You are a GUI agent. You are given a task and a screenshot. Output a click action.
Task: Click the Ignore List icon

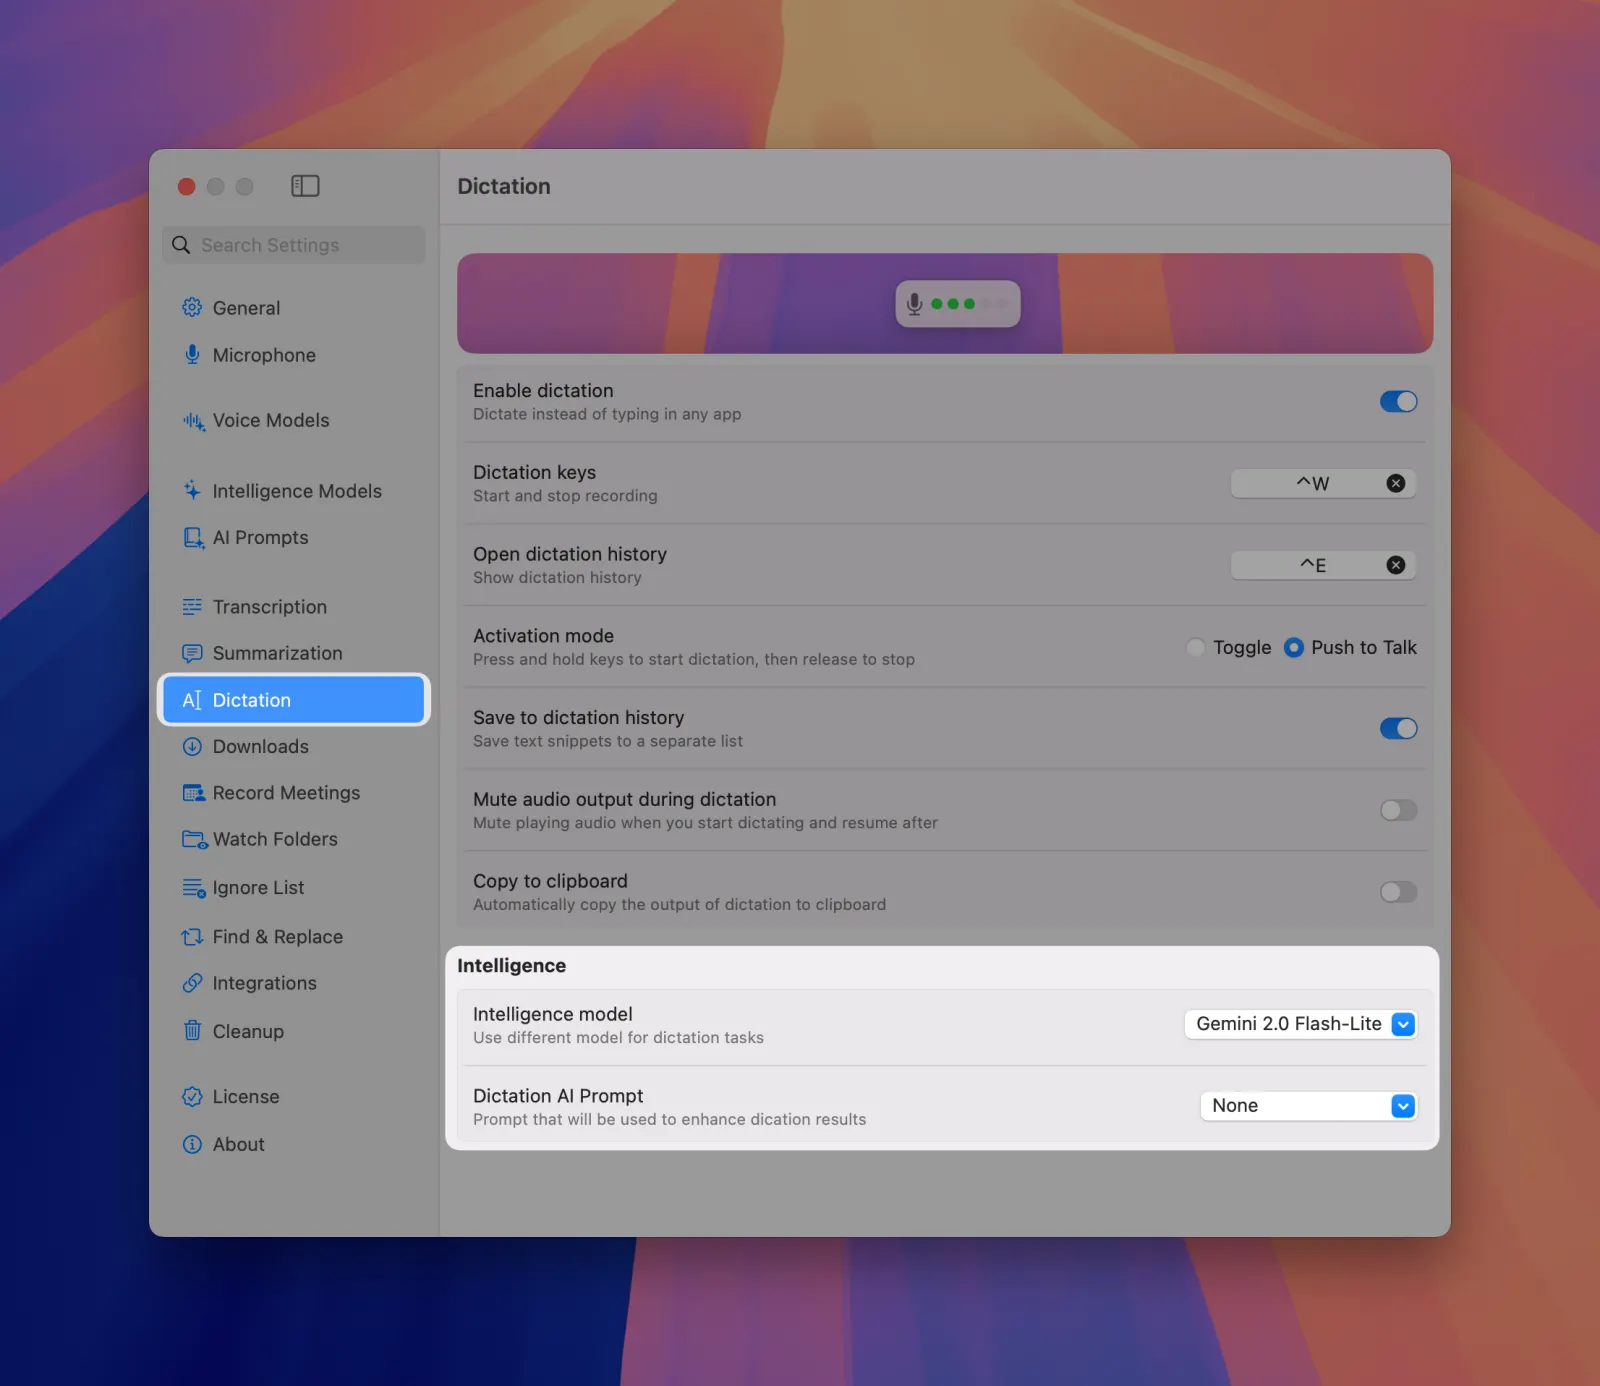(x=194, y=887)
